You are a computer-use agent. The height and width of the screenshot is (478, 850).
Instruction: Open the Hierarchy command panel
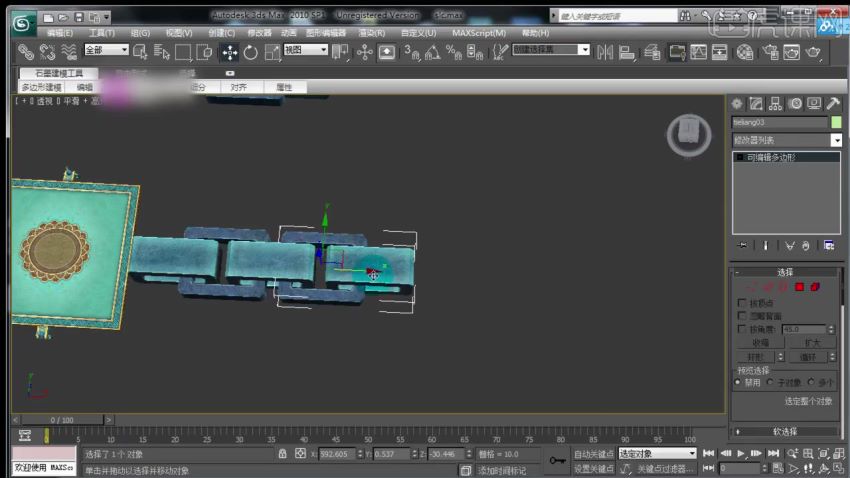point(775,103)
